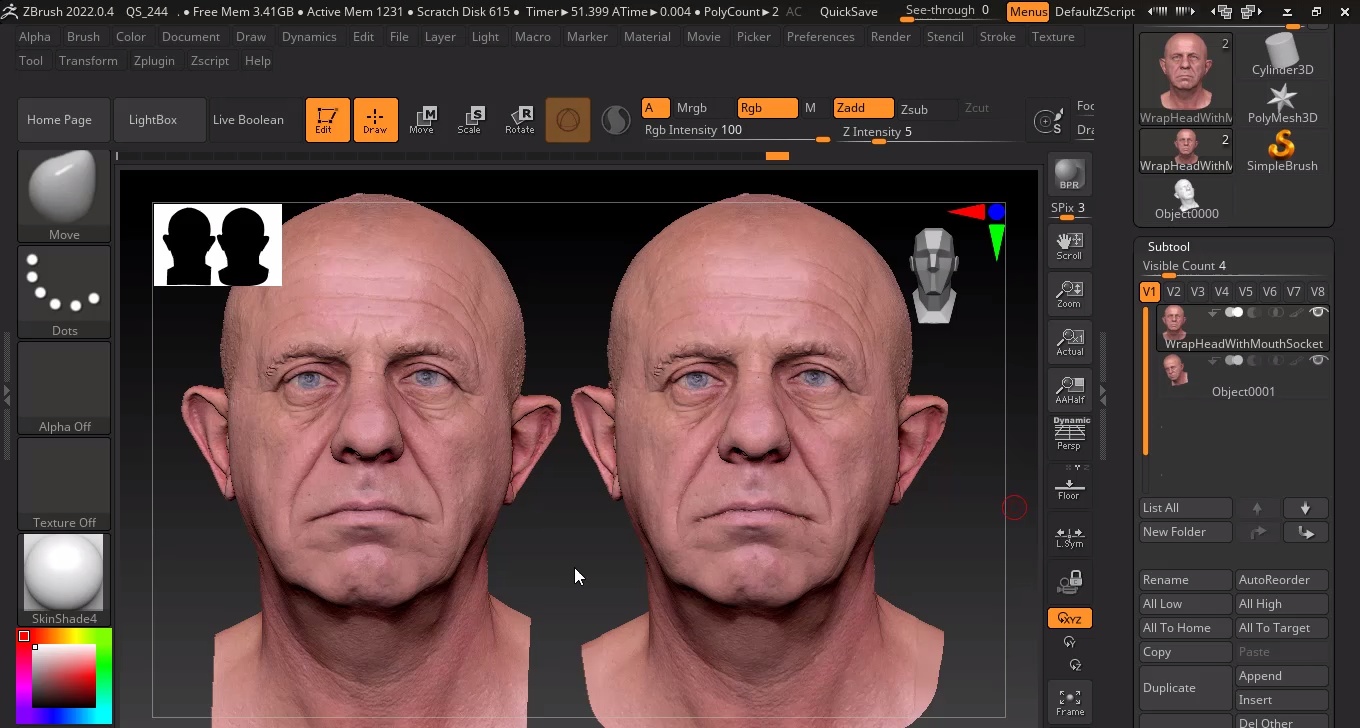
Task: Select the PolyMesh3D tool icon
Action: [1282, 99]
